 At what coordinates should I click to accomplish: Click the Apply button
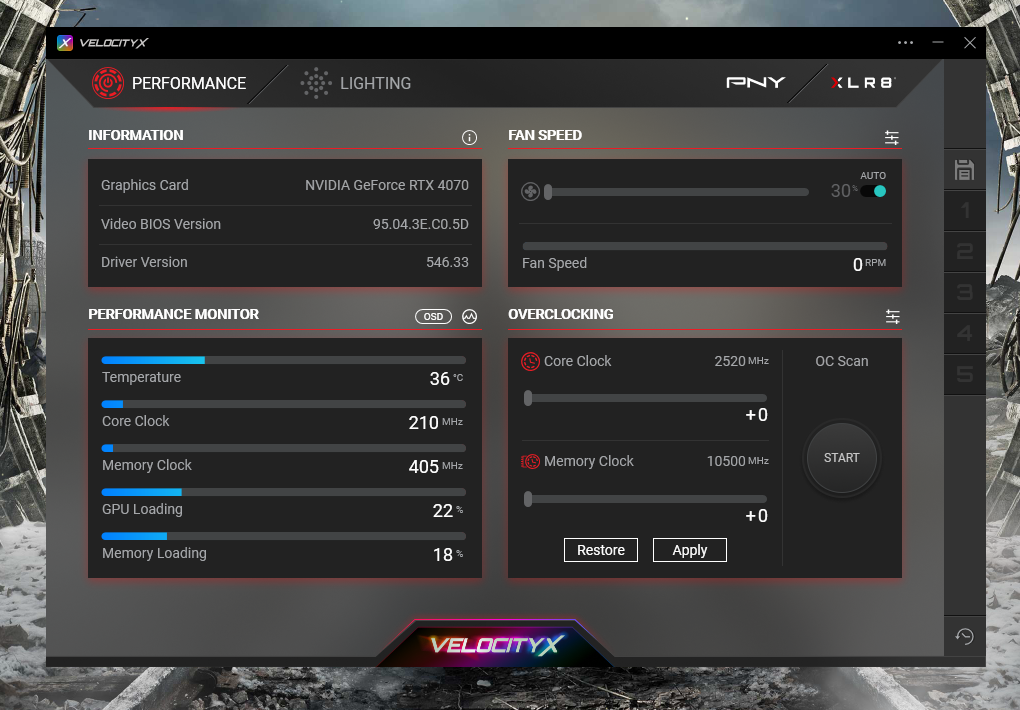click(x=690, y=550)
